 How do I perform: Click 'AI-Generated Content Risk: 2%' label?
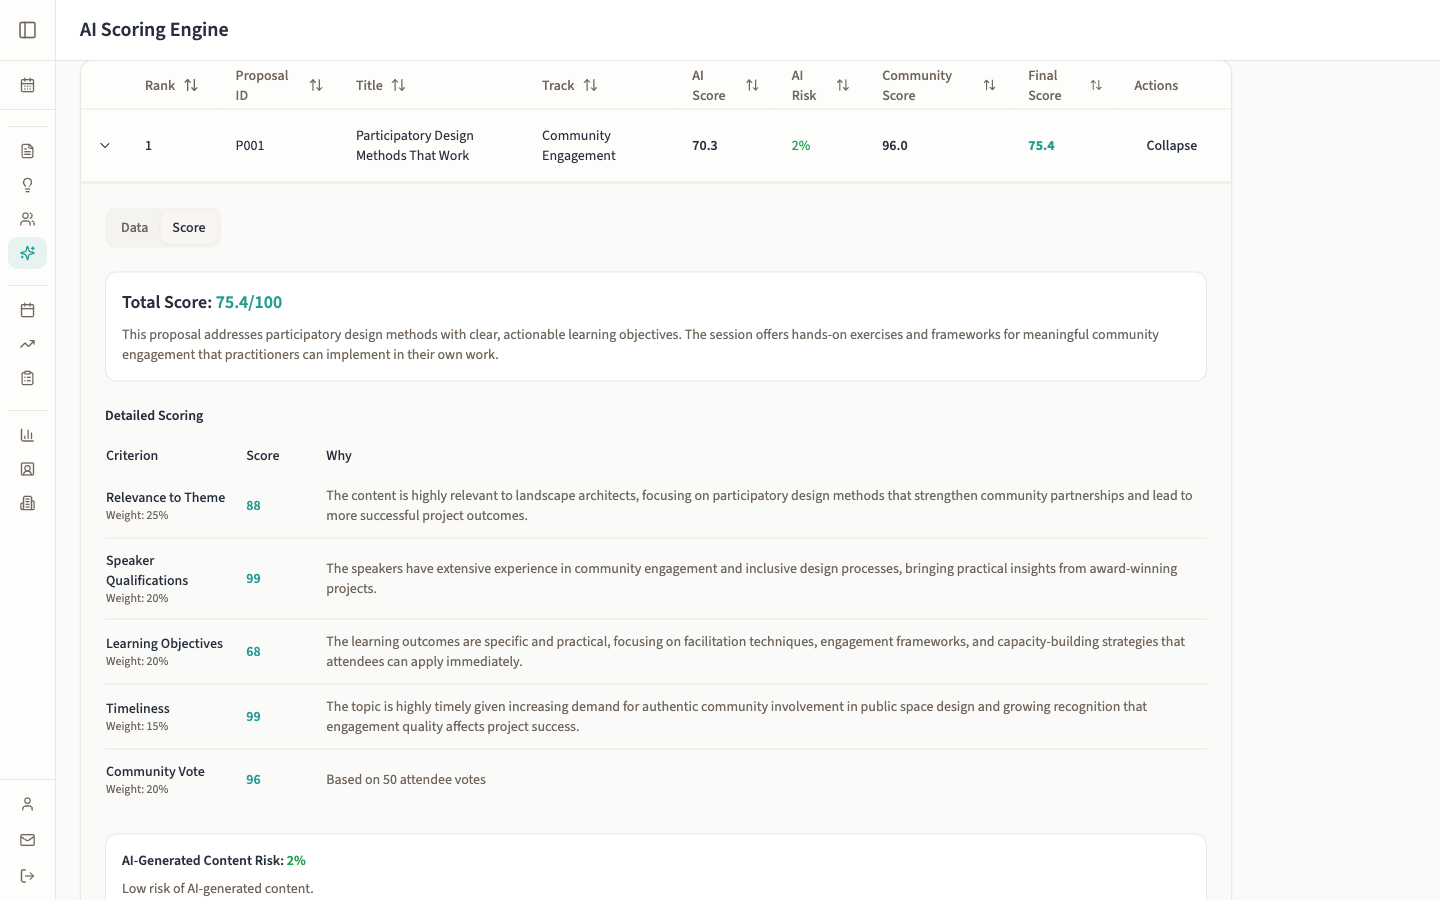(x=214, y=861)
